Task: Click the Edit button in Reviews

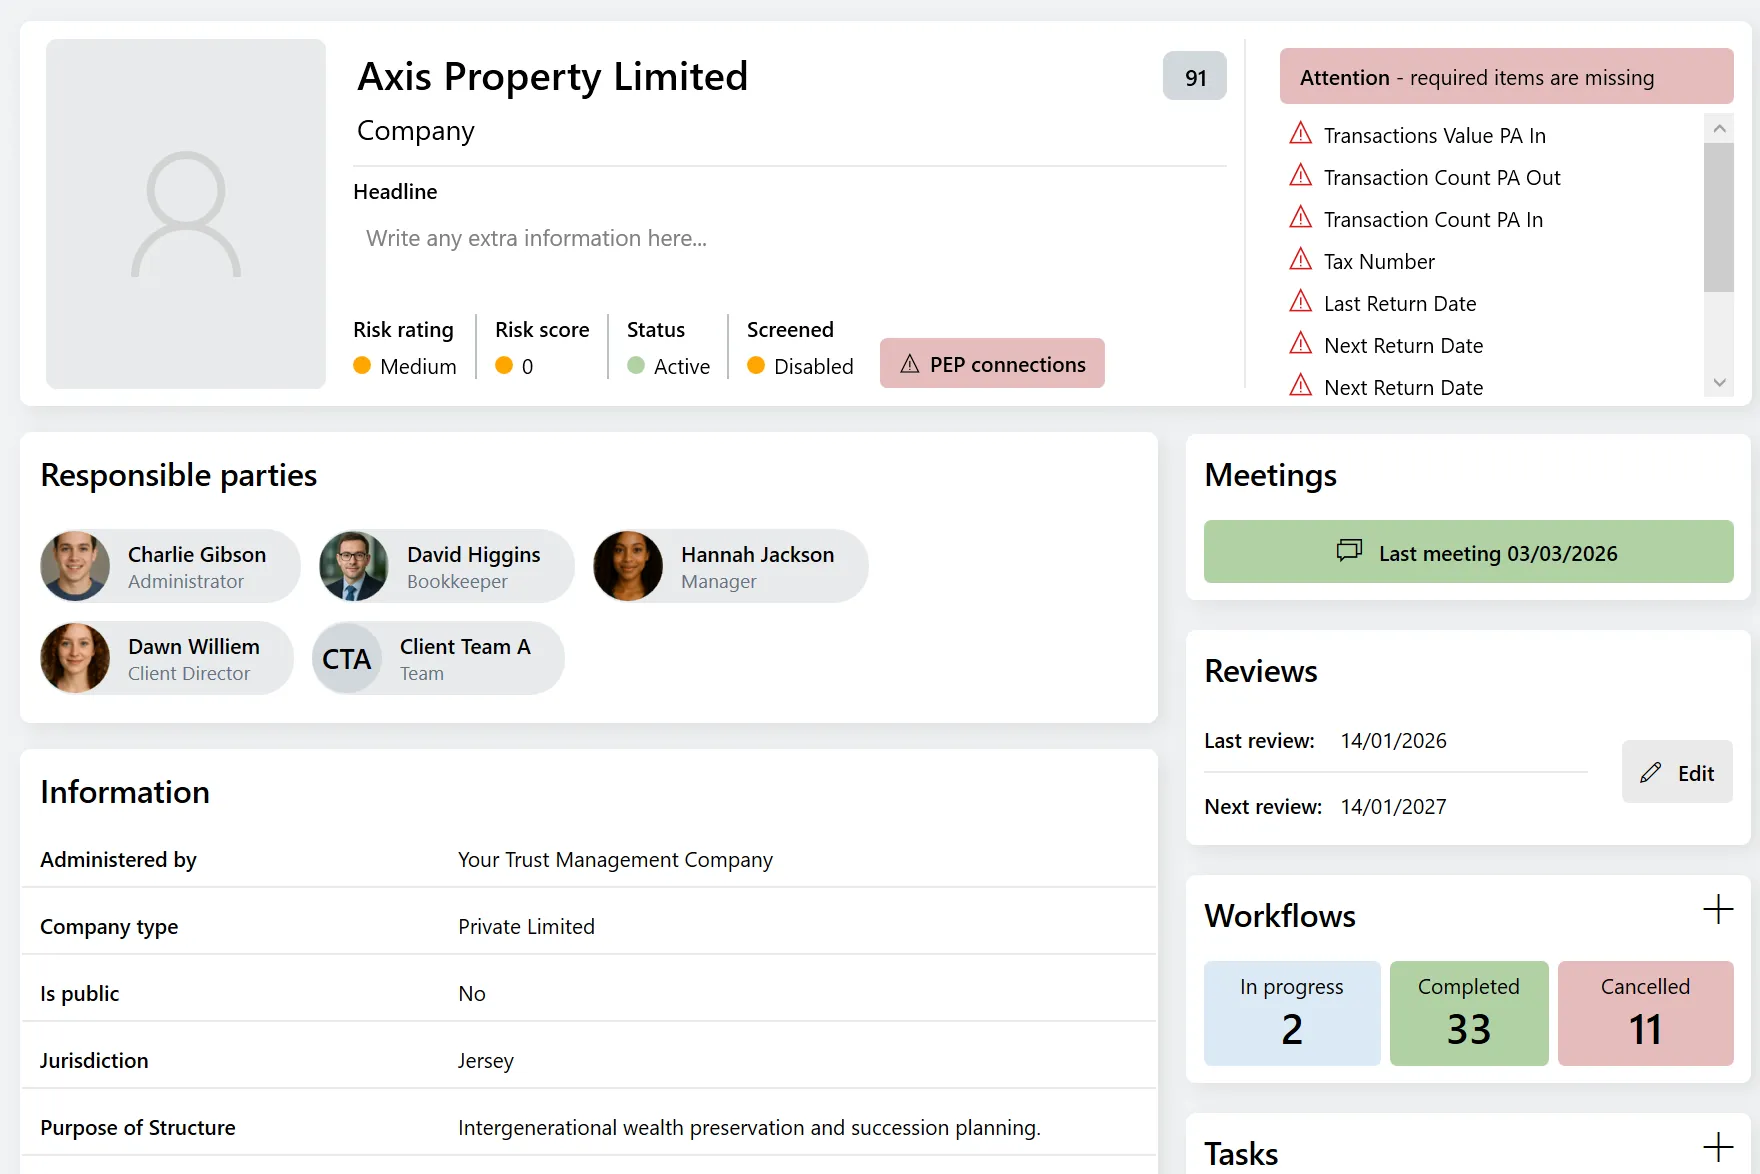Action: [x=1677, y=772]
